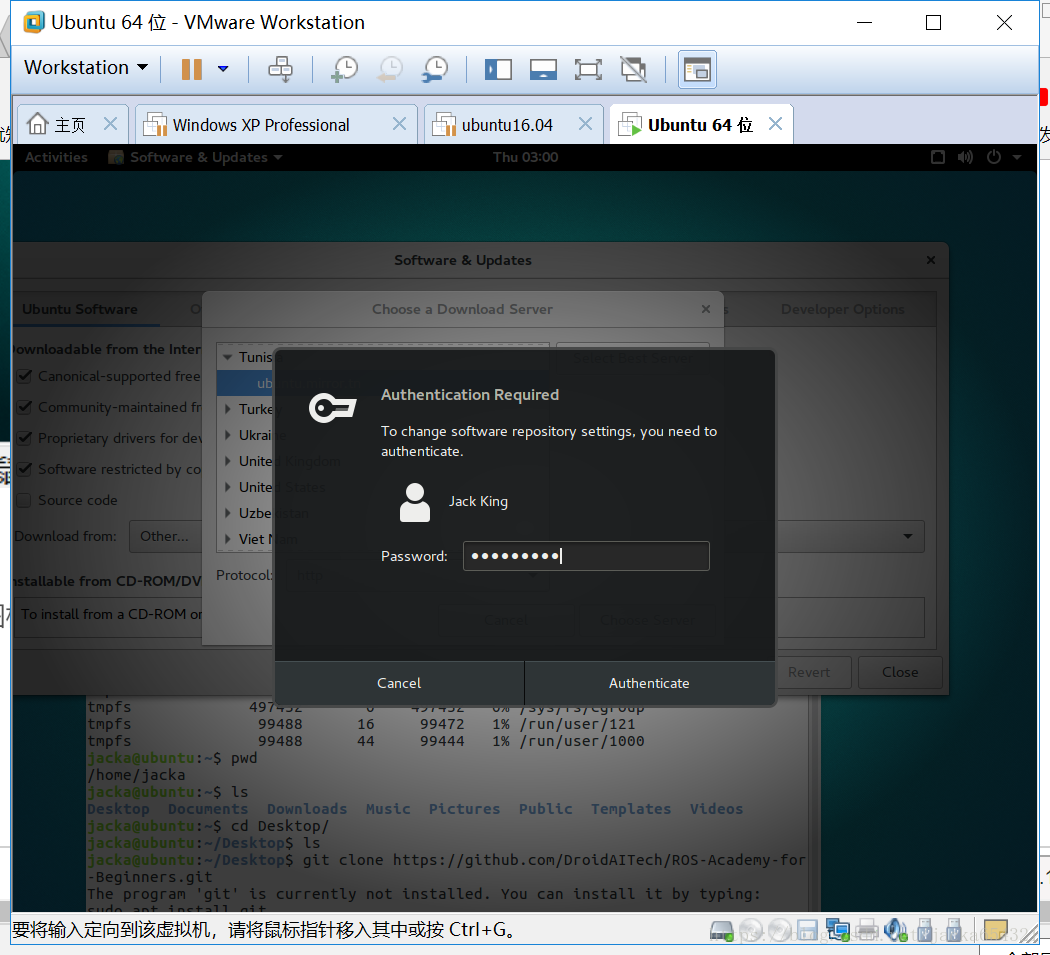Click Close in Software & Updates window
1050x955 pixels.
click(900, 672)
